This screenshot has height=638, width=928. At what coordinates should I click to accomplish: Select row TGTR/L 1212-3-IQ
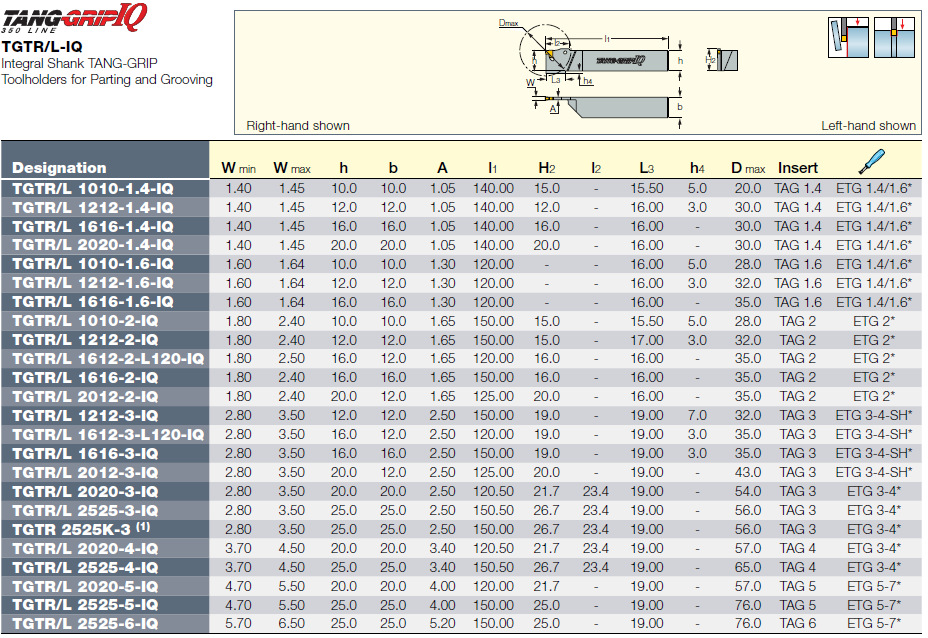point(462,415)
